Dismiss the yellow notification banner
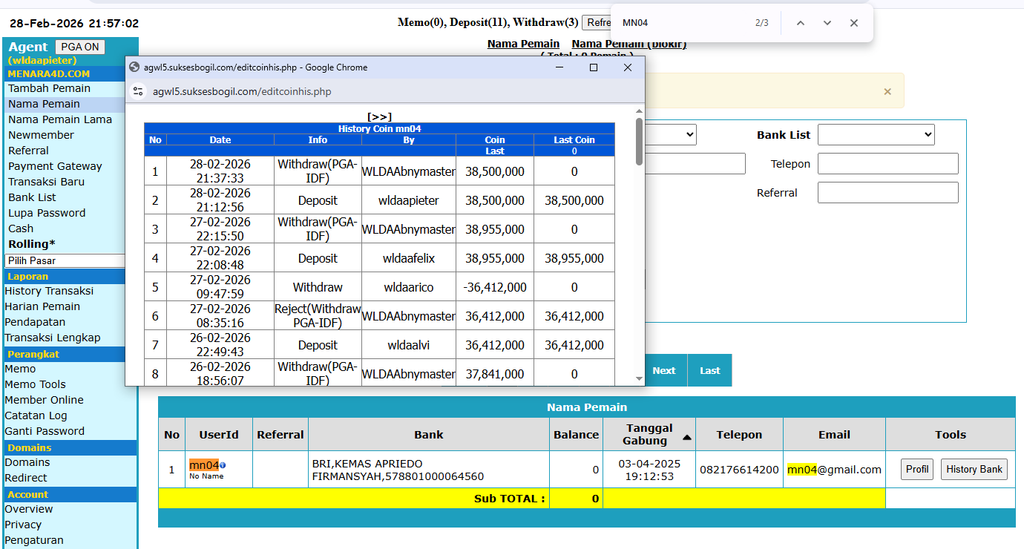The image size is (1024, 549). tap(888, 91)
